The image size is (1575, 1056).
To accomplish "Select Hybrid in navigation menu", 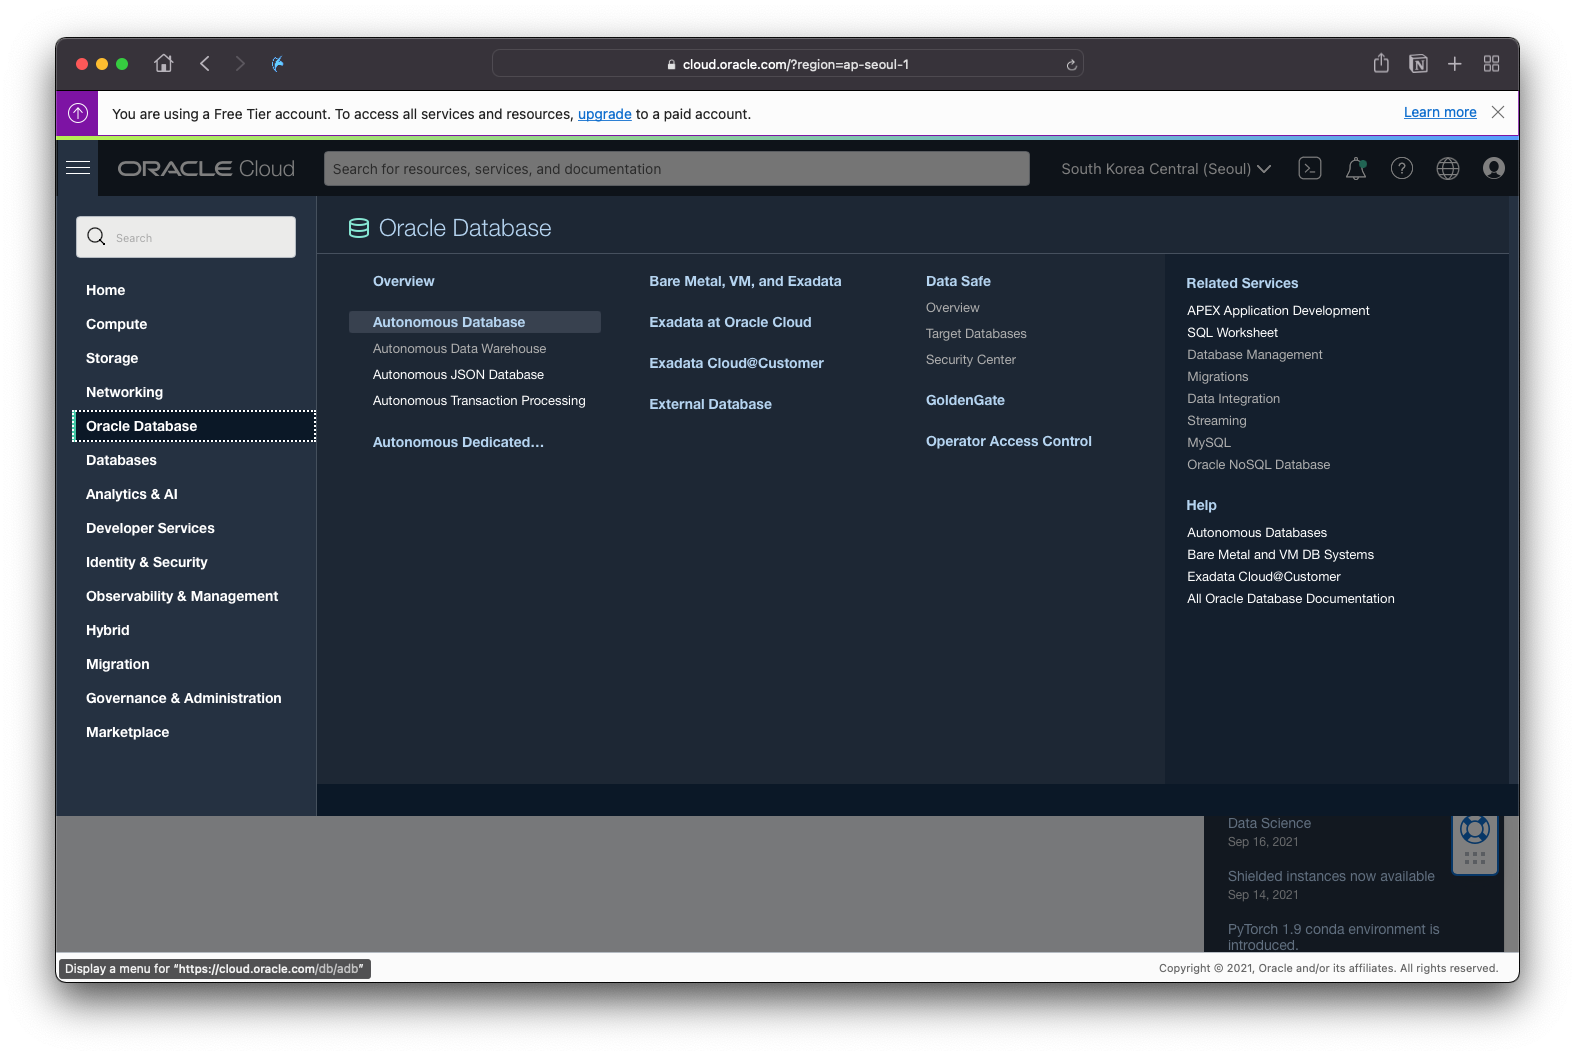I will (108, 630).
